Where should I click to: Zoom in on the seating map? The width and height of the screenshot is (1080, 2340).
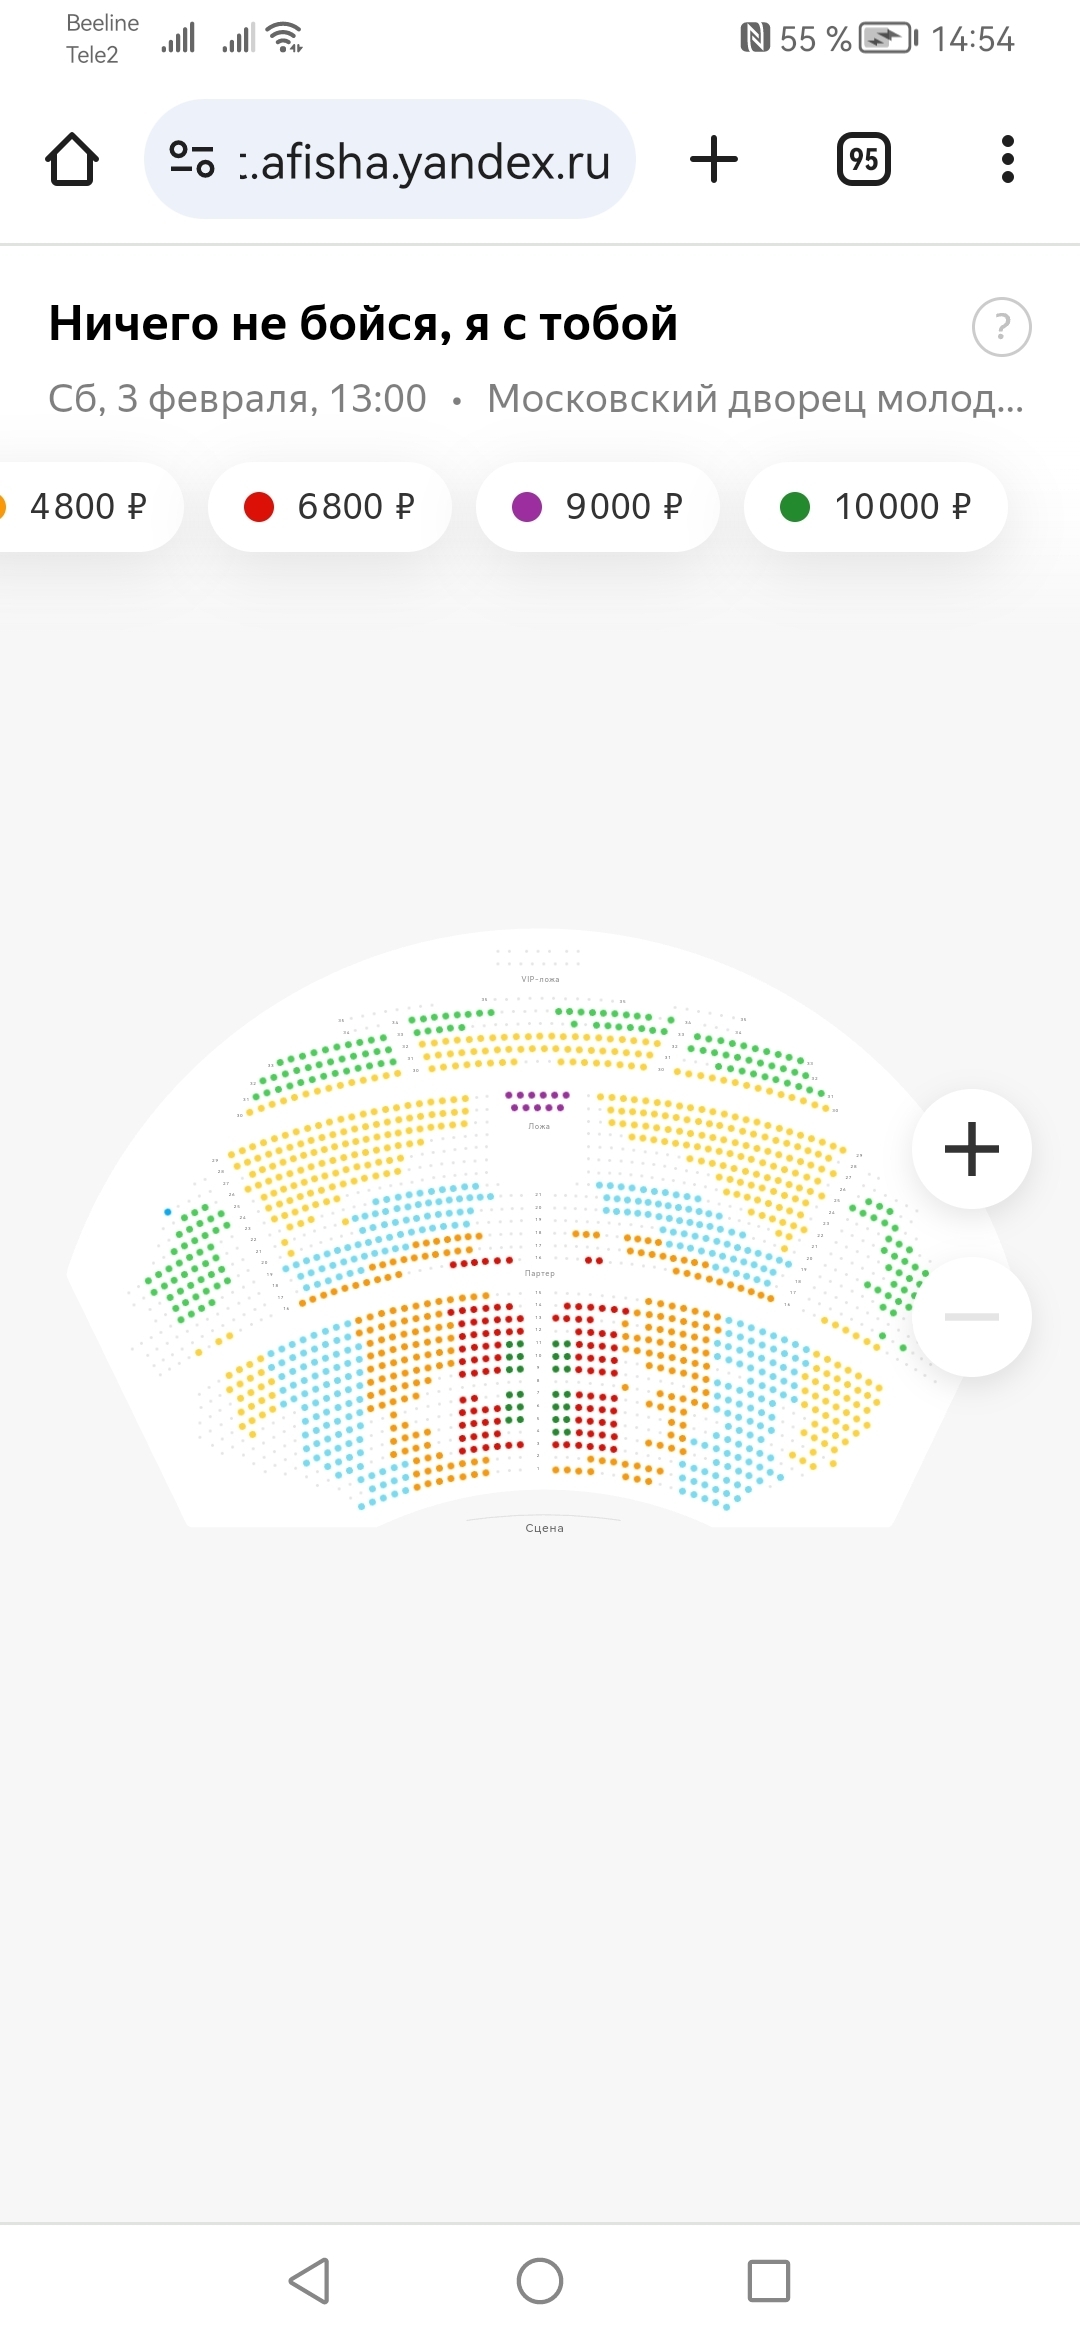pyautogui.click(x=971, y=1149)
